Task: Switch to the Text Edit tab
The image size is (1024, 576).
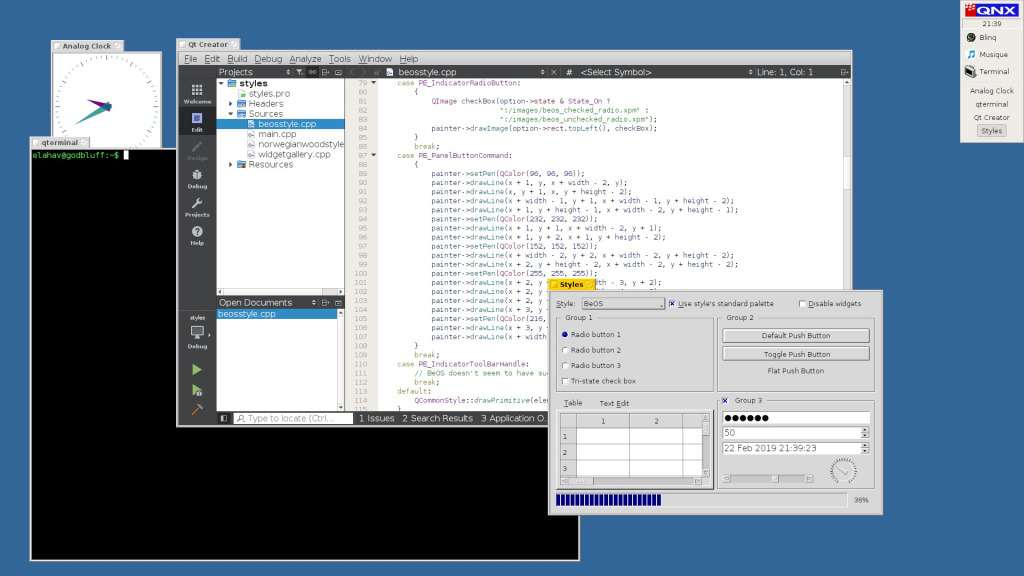Action: point(614,404)
